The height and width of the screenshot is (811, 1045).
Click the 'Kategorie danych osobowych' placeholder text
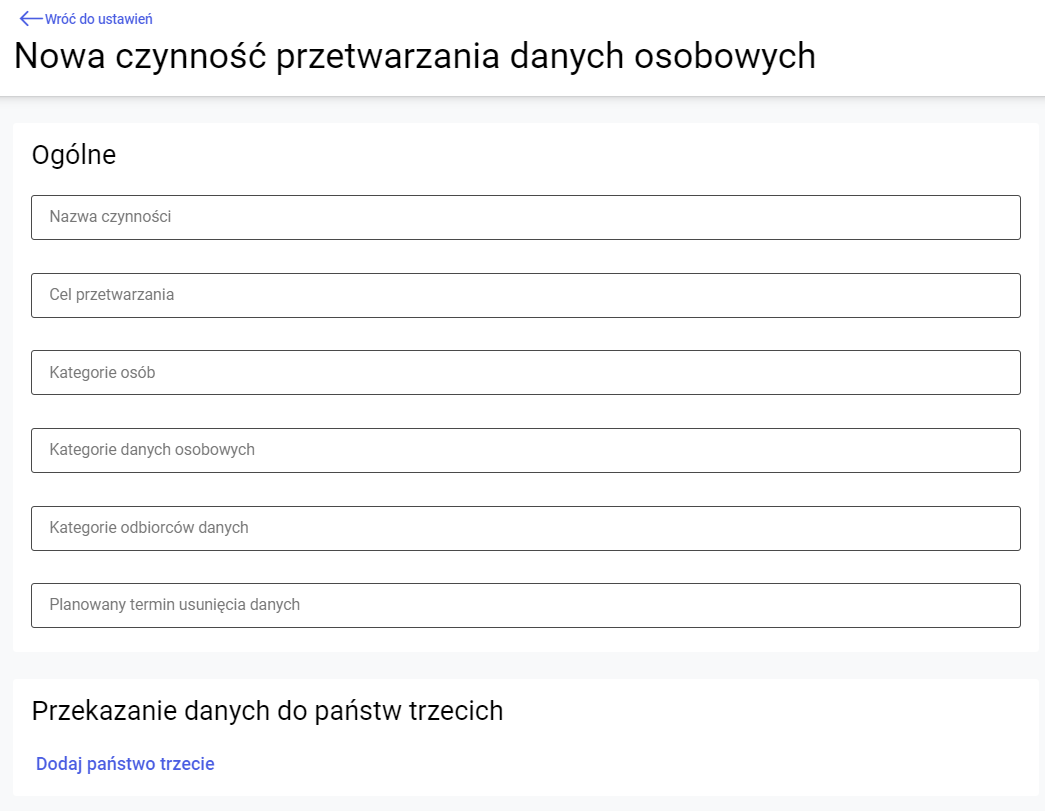point(152,450)
